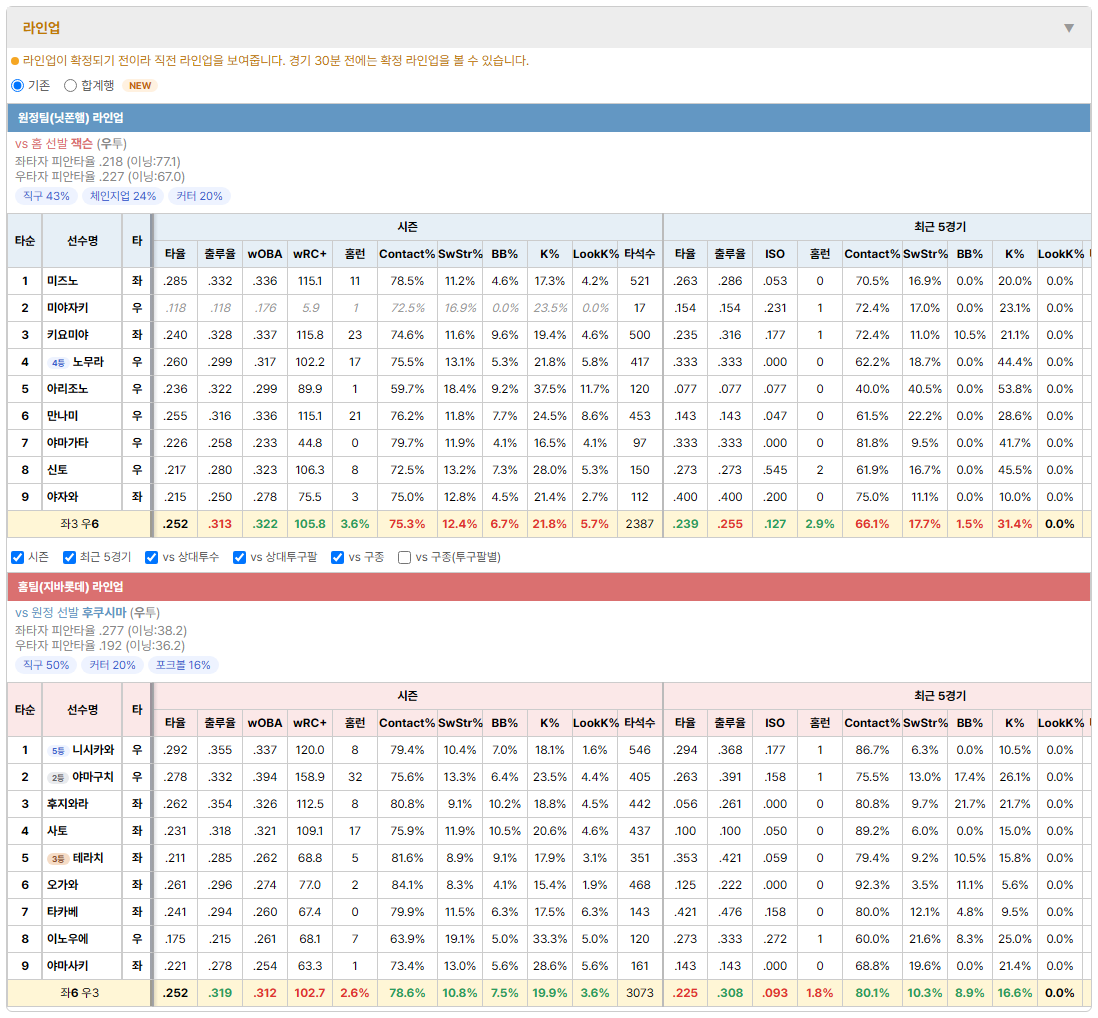This screenshot has height=1018, width=1098.
Task: Toggle the vs 상대투수 checkbox
Action: pyautogui.click(x=151, y=557)
